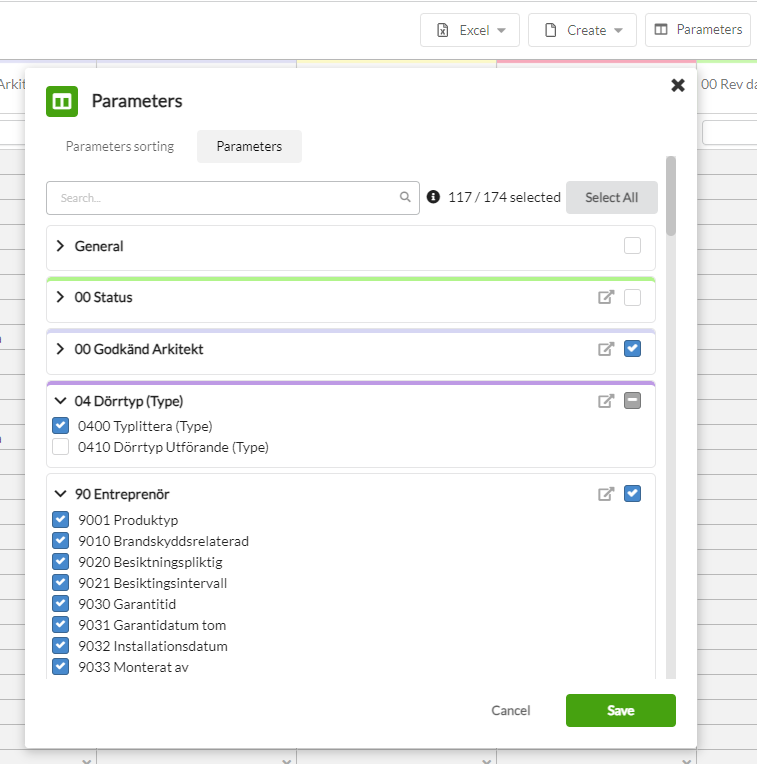Open edit icon for 04 Dörrtyp (Type) group
This screenshot has width=757, height=764.
pyautogui.click(x=606, y=401)
